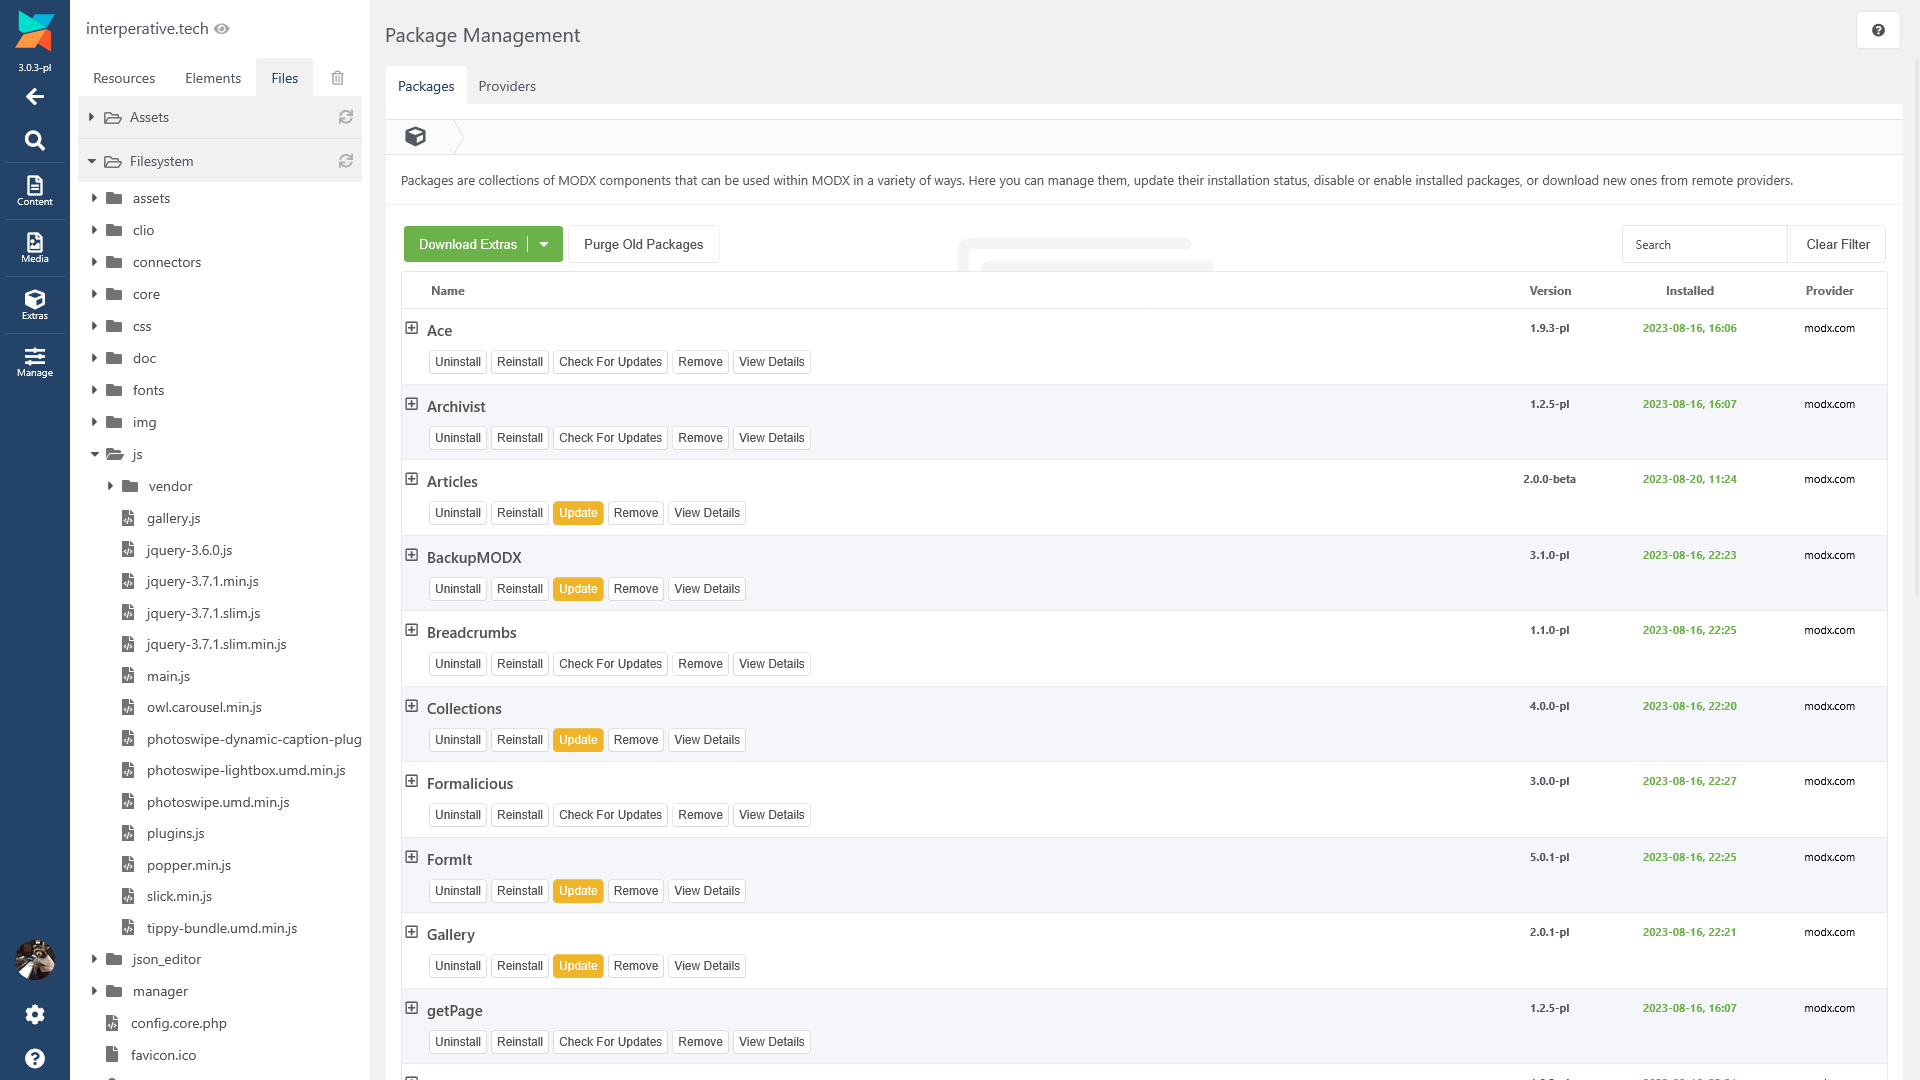Sort by Version column header
This screenshot has height=1080, width=1920.
(1550, 291)
